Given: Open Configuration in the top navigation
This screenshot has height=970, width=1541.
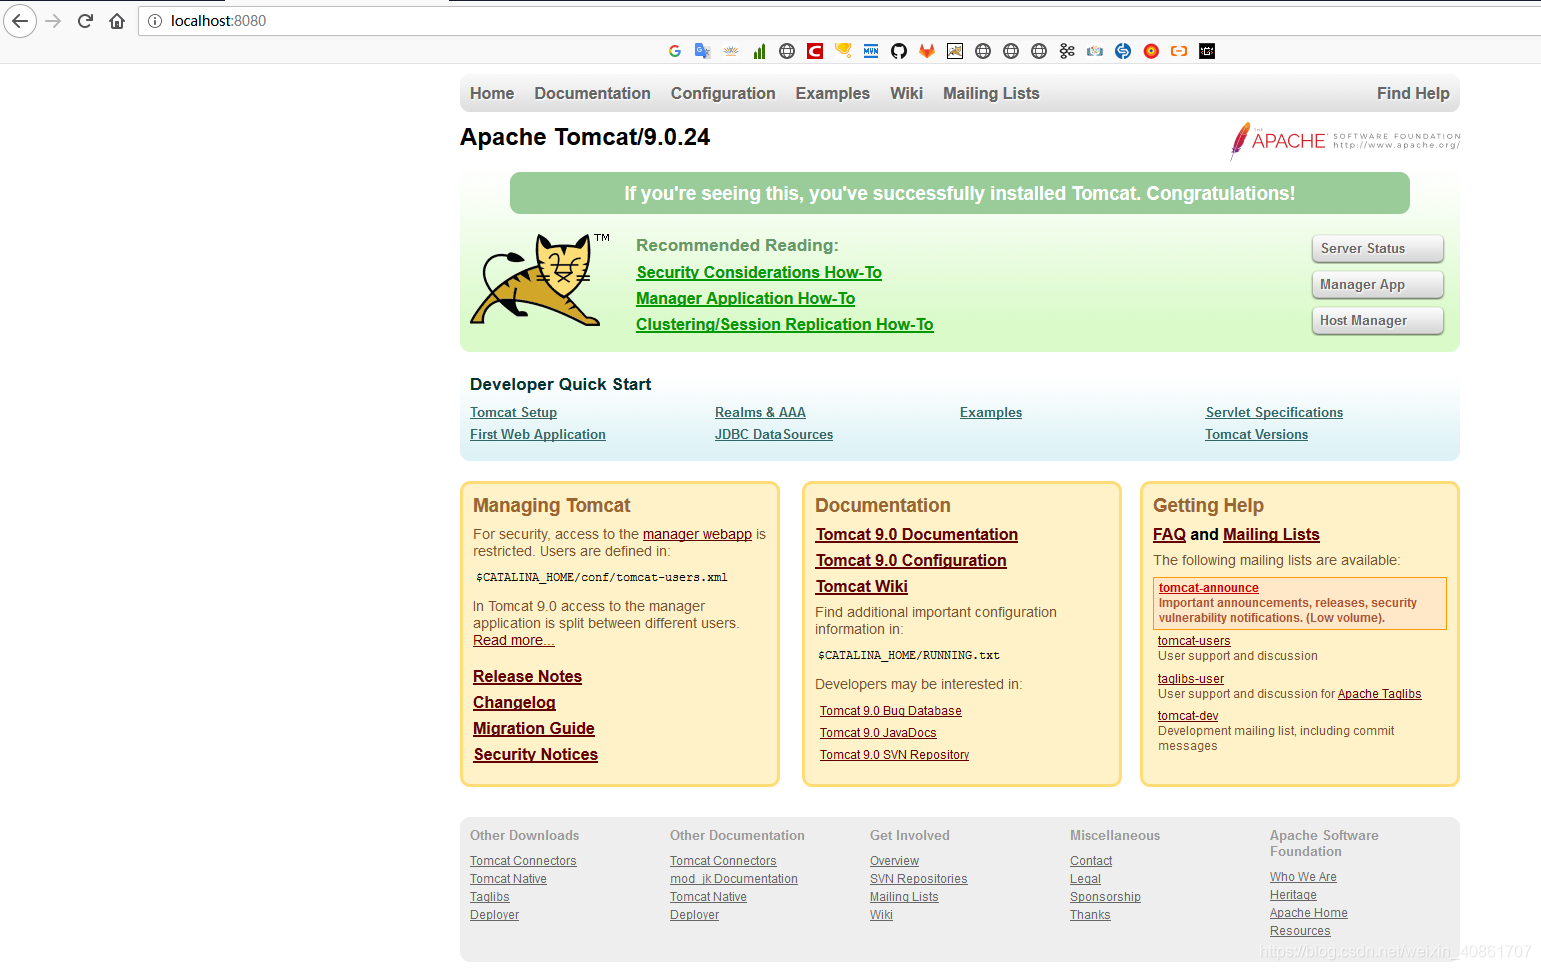Looking at the screenshot, I should click(723, 93).
